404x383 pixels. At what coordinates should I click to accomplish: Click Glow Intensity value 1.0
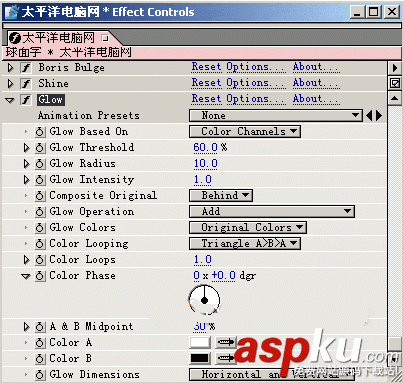(203, 180)
